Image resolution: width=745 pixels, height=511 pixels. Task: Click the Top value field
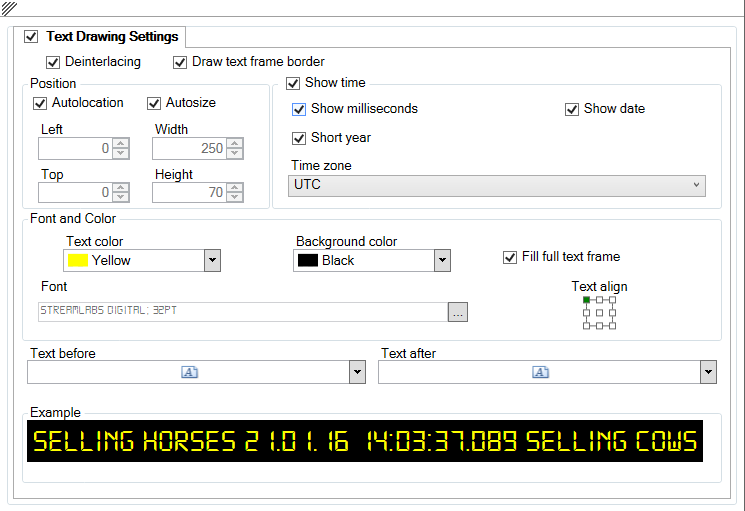pyautogui.click(x=76, y=192)
